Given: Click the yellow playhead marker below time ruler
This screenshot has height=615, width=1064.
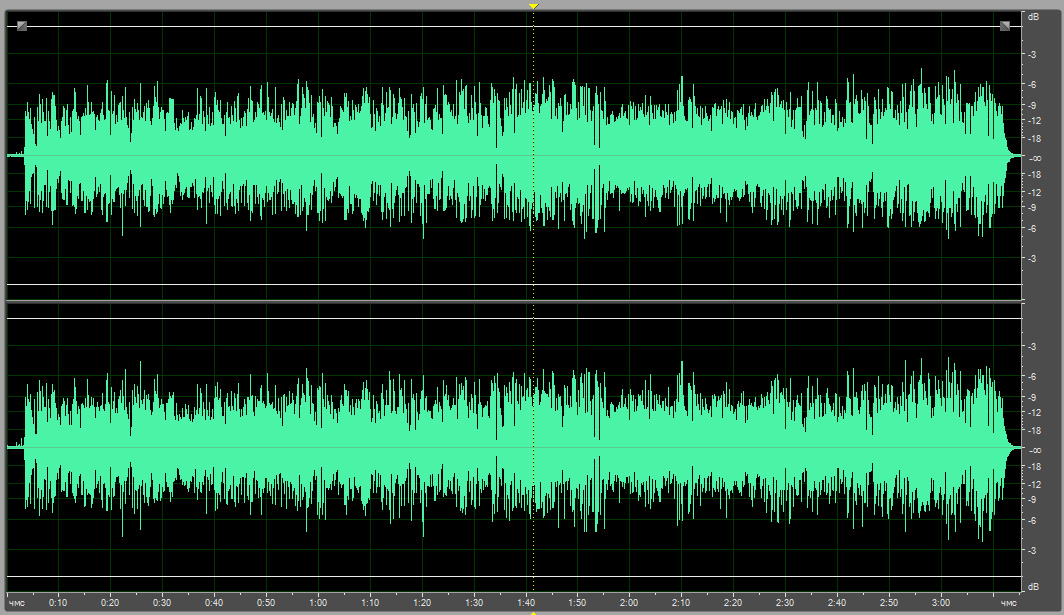Looking at the screenshot, I should 534,612.
